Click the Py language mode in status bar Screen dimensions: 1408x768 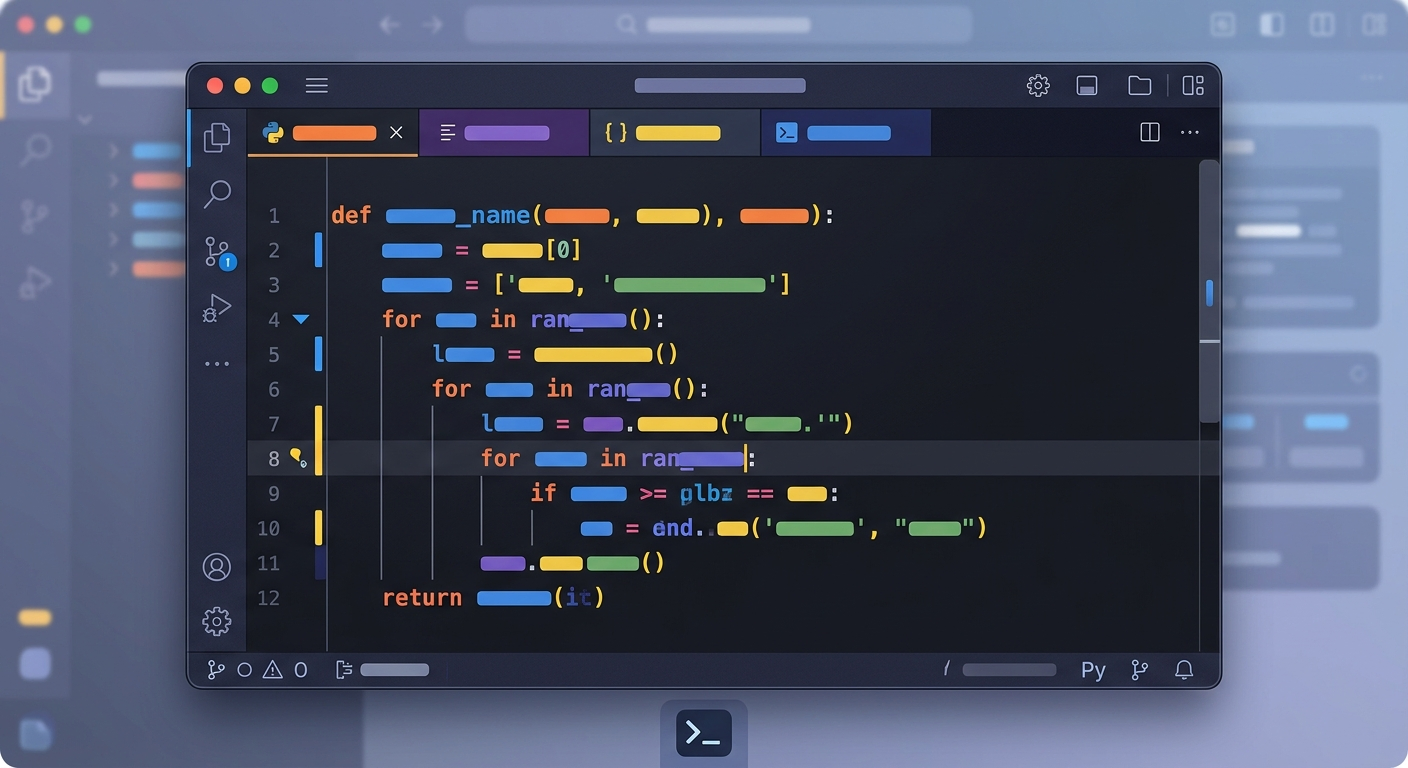(x=1093, y=670)
